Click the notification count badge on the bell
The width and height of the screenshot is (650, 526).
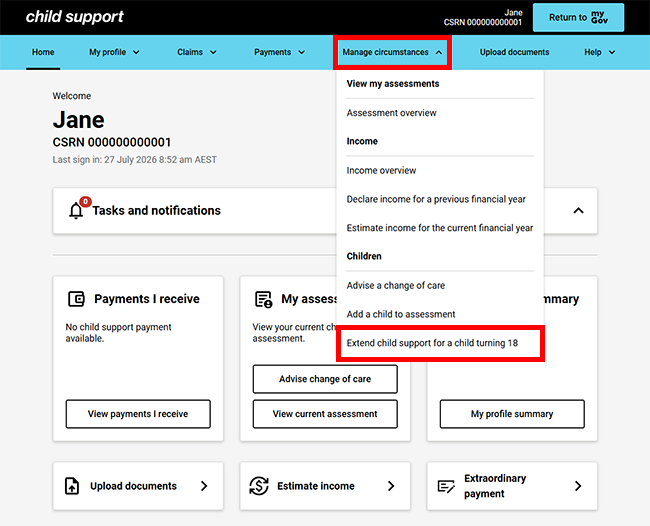click(85, 201)
